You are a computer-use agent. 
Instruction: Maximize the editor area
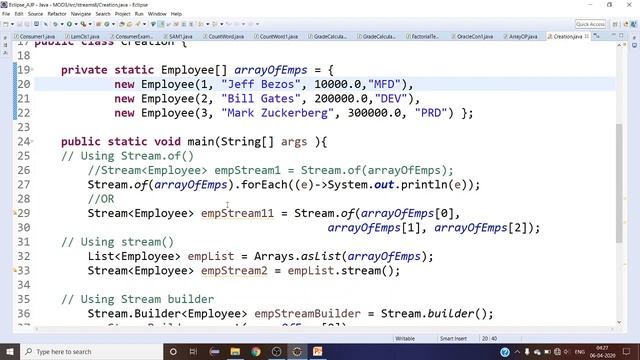pos(621,36)
